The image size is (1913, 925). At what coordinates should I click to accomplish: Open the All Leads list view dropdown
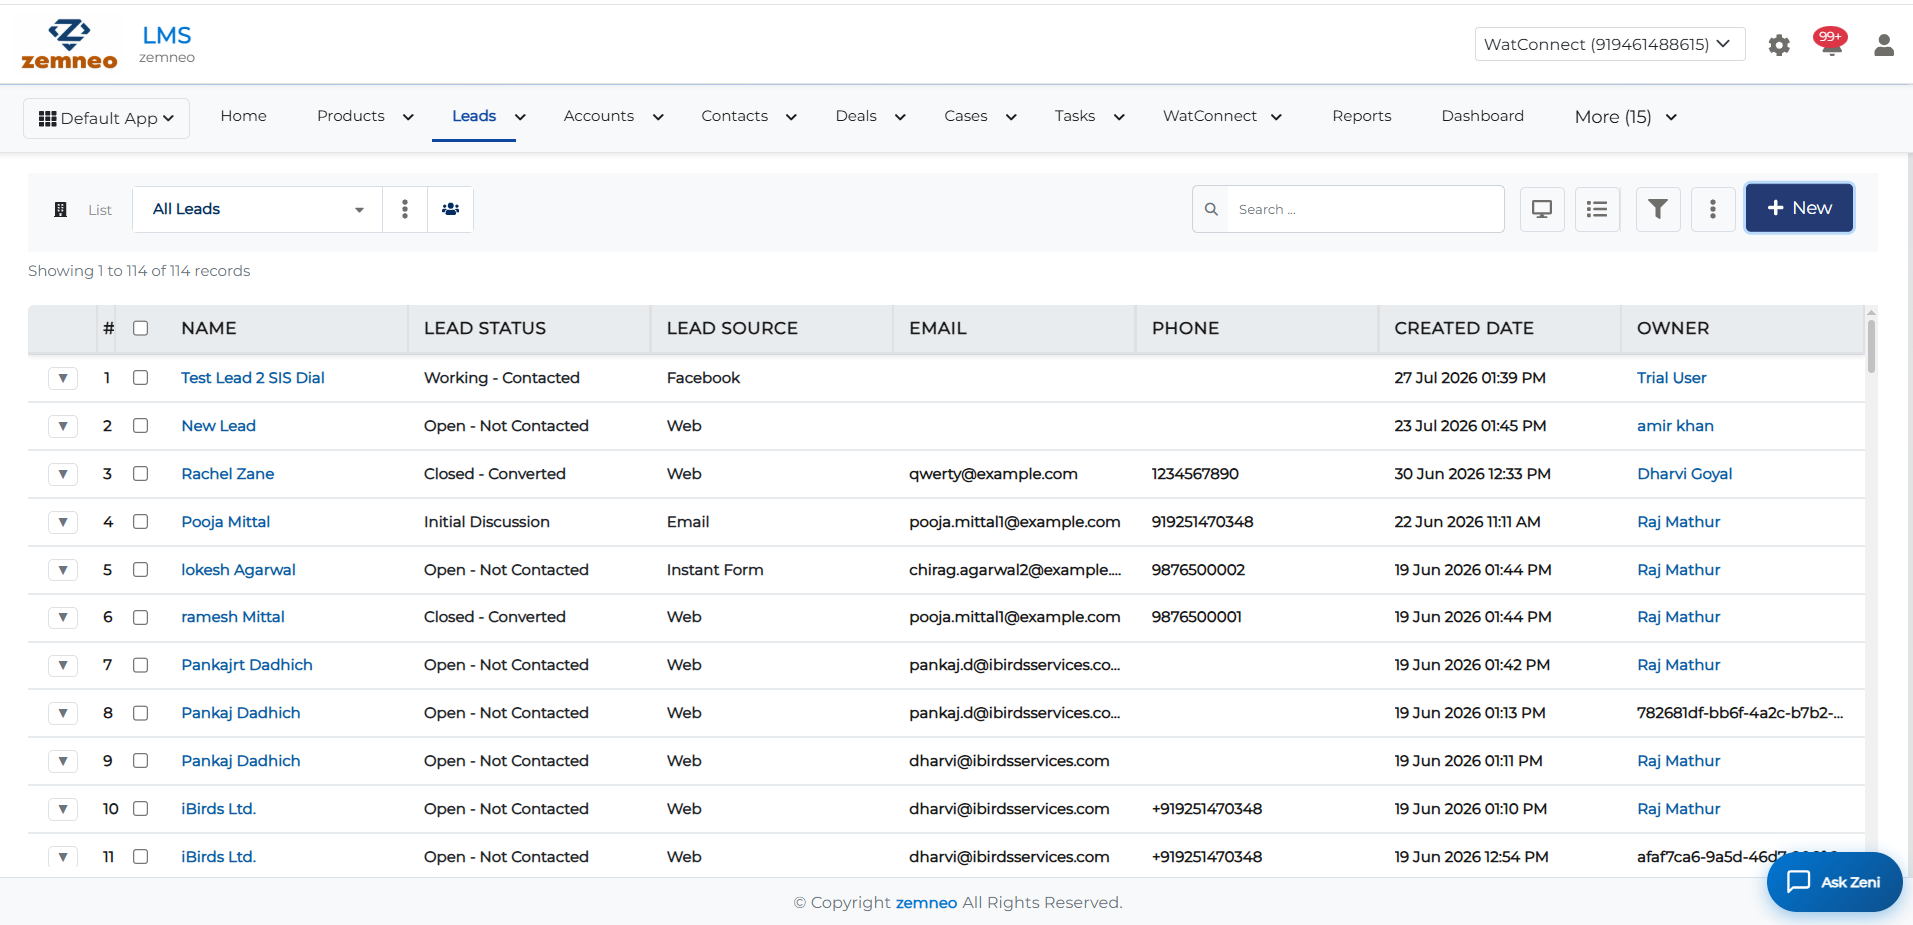[x=257, y=209]
